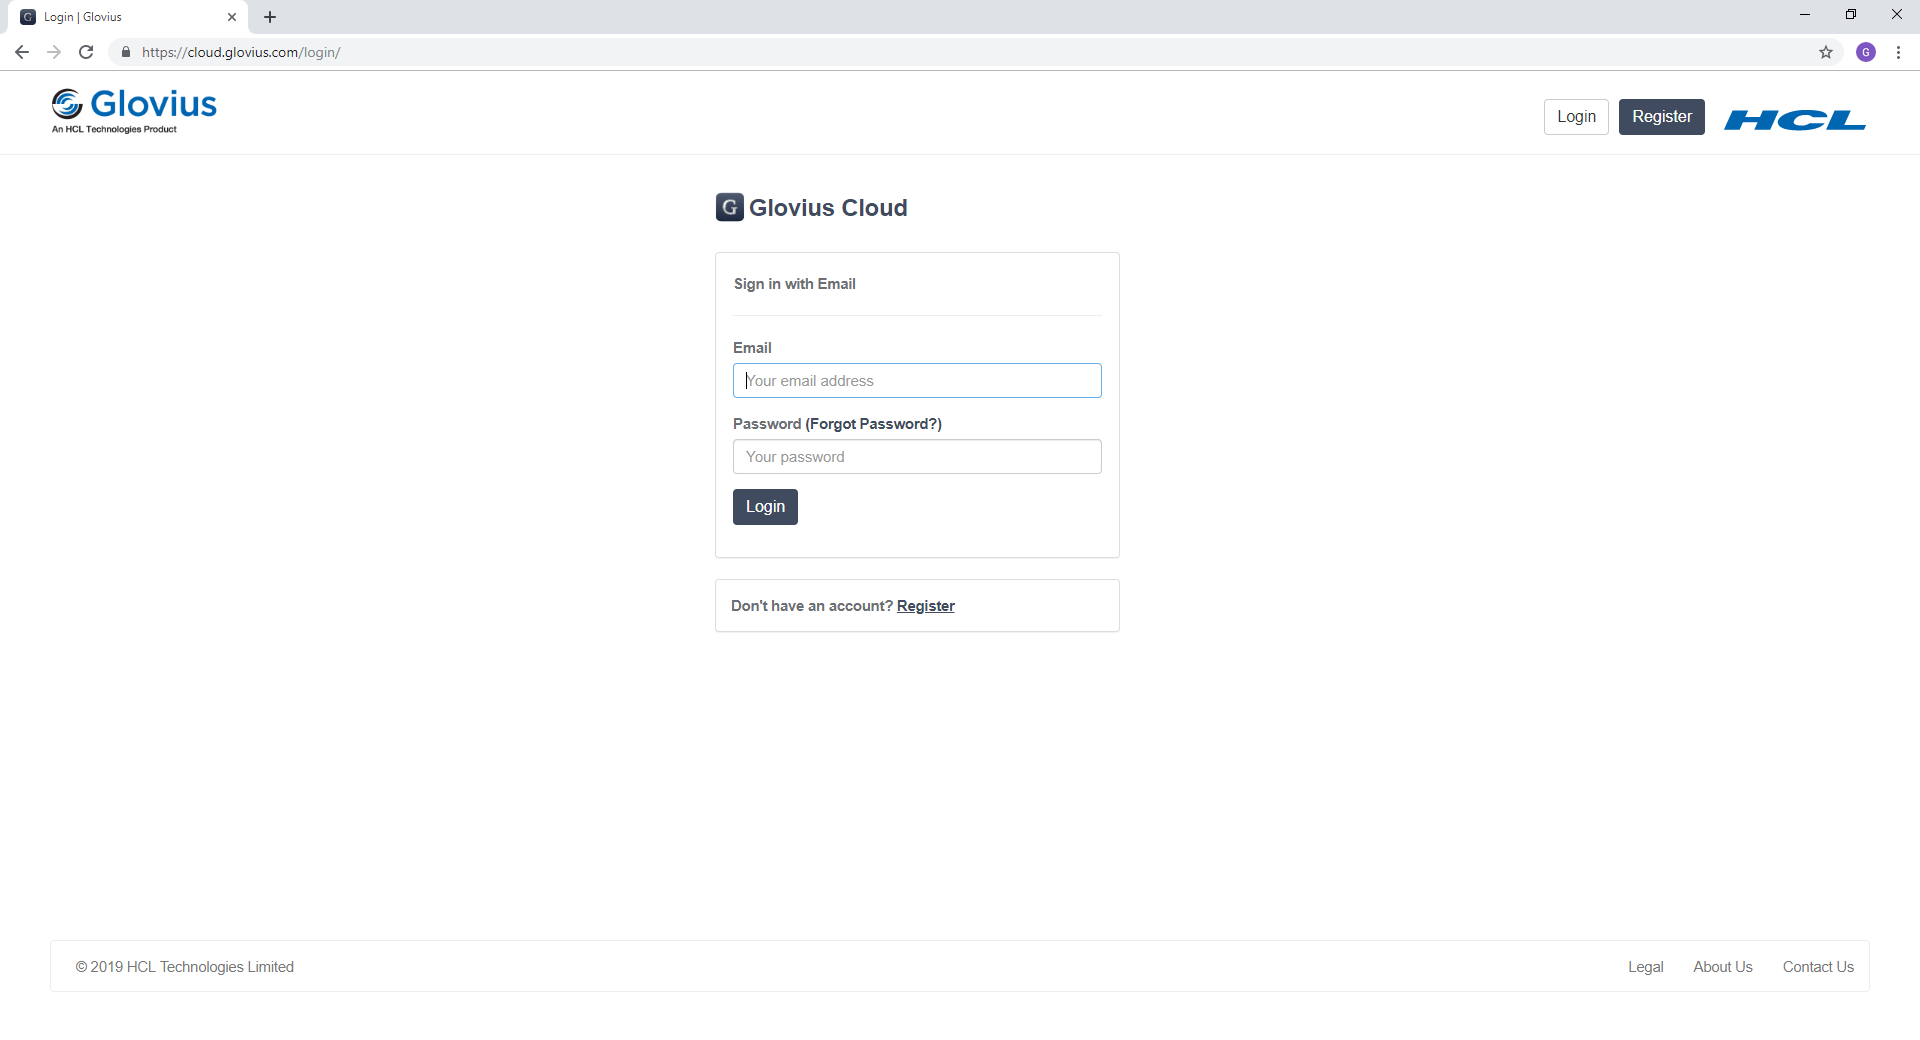Bookmark this page with star icon
1920x1040 pixels.
tap(1826, 52)
